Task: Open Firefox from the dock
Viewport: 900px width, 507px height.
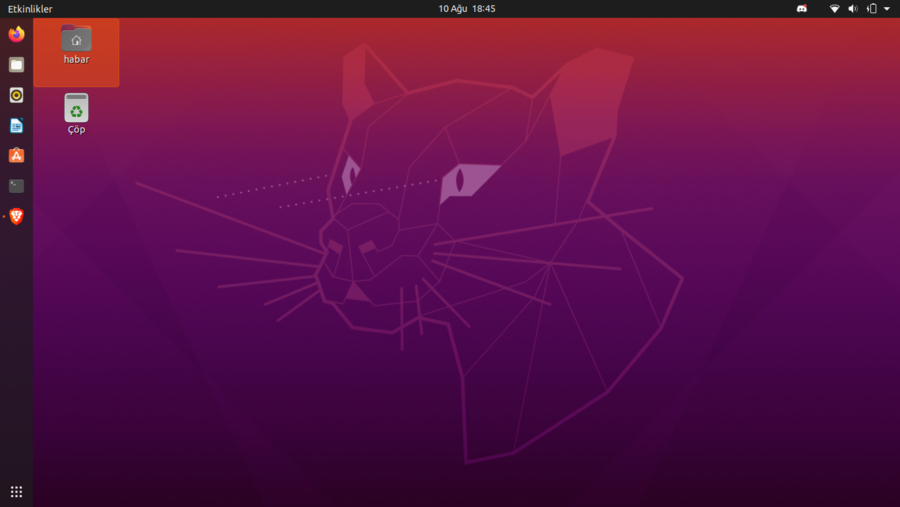Action: point(16,34)
